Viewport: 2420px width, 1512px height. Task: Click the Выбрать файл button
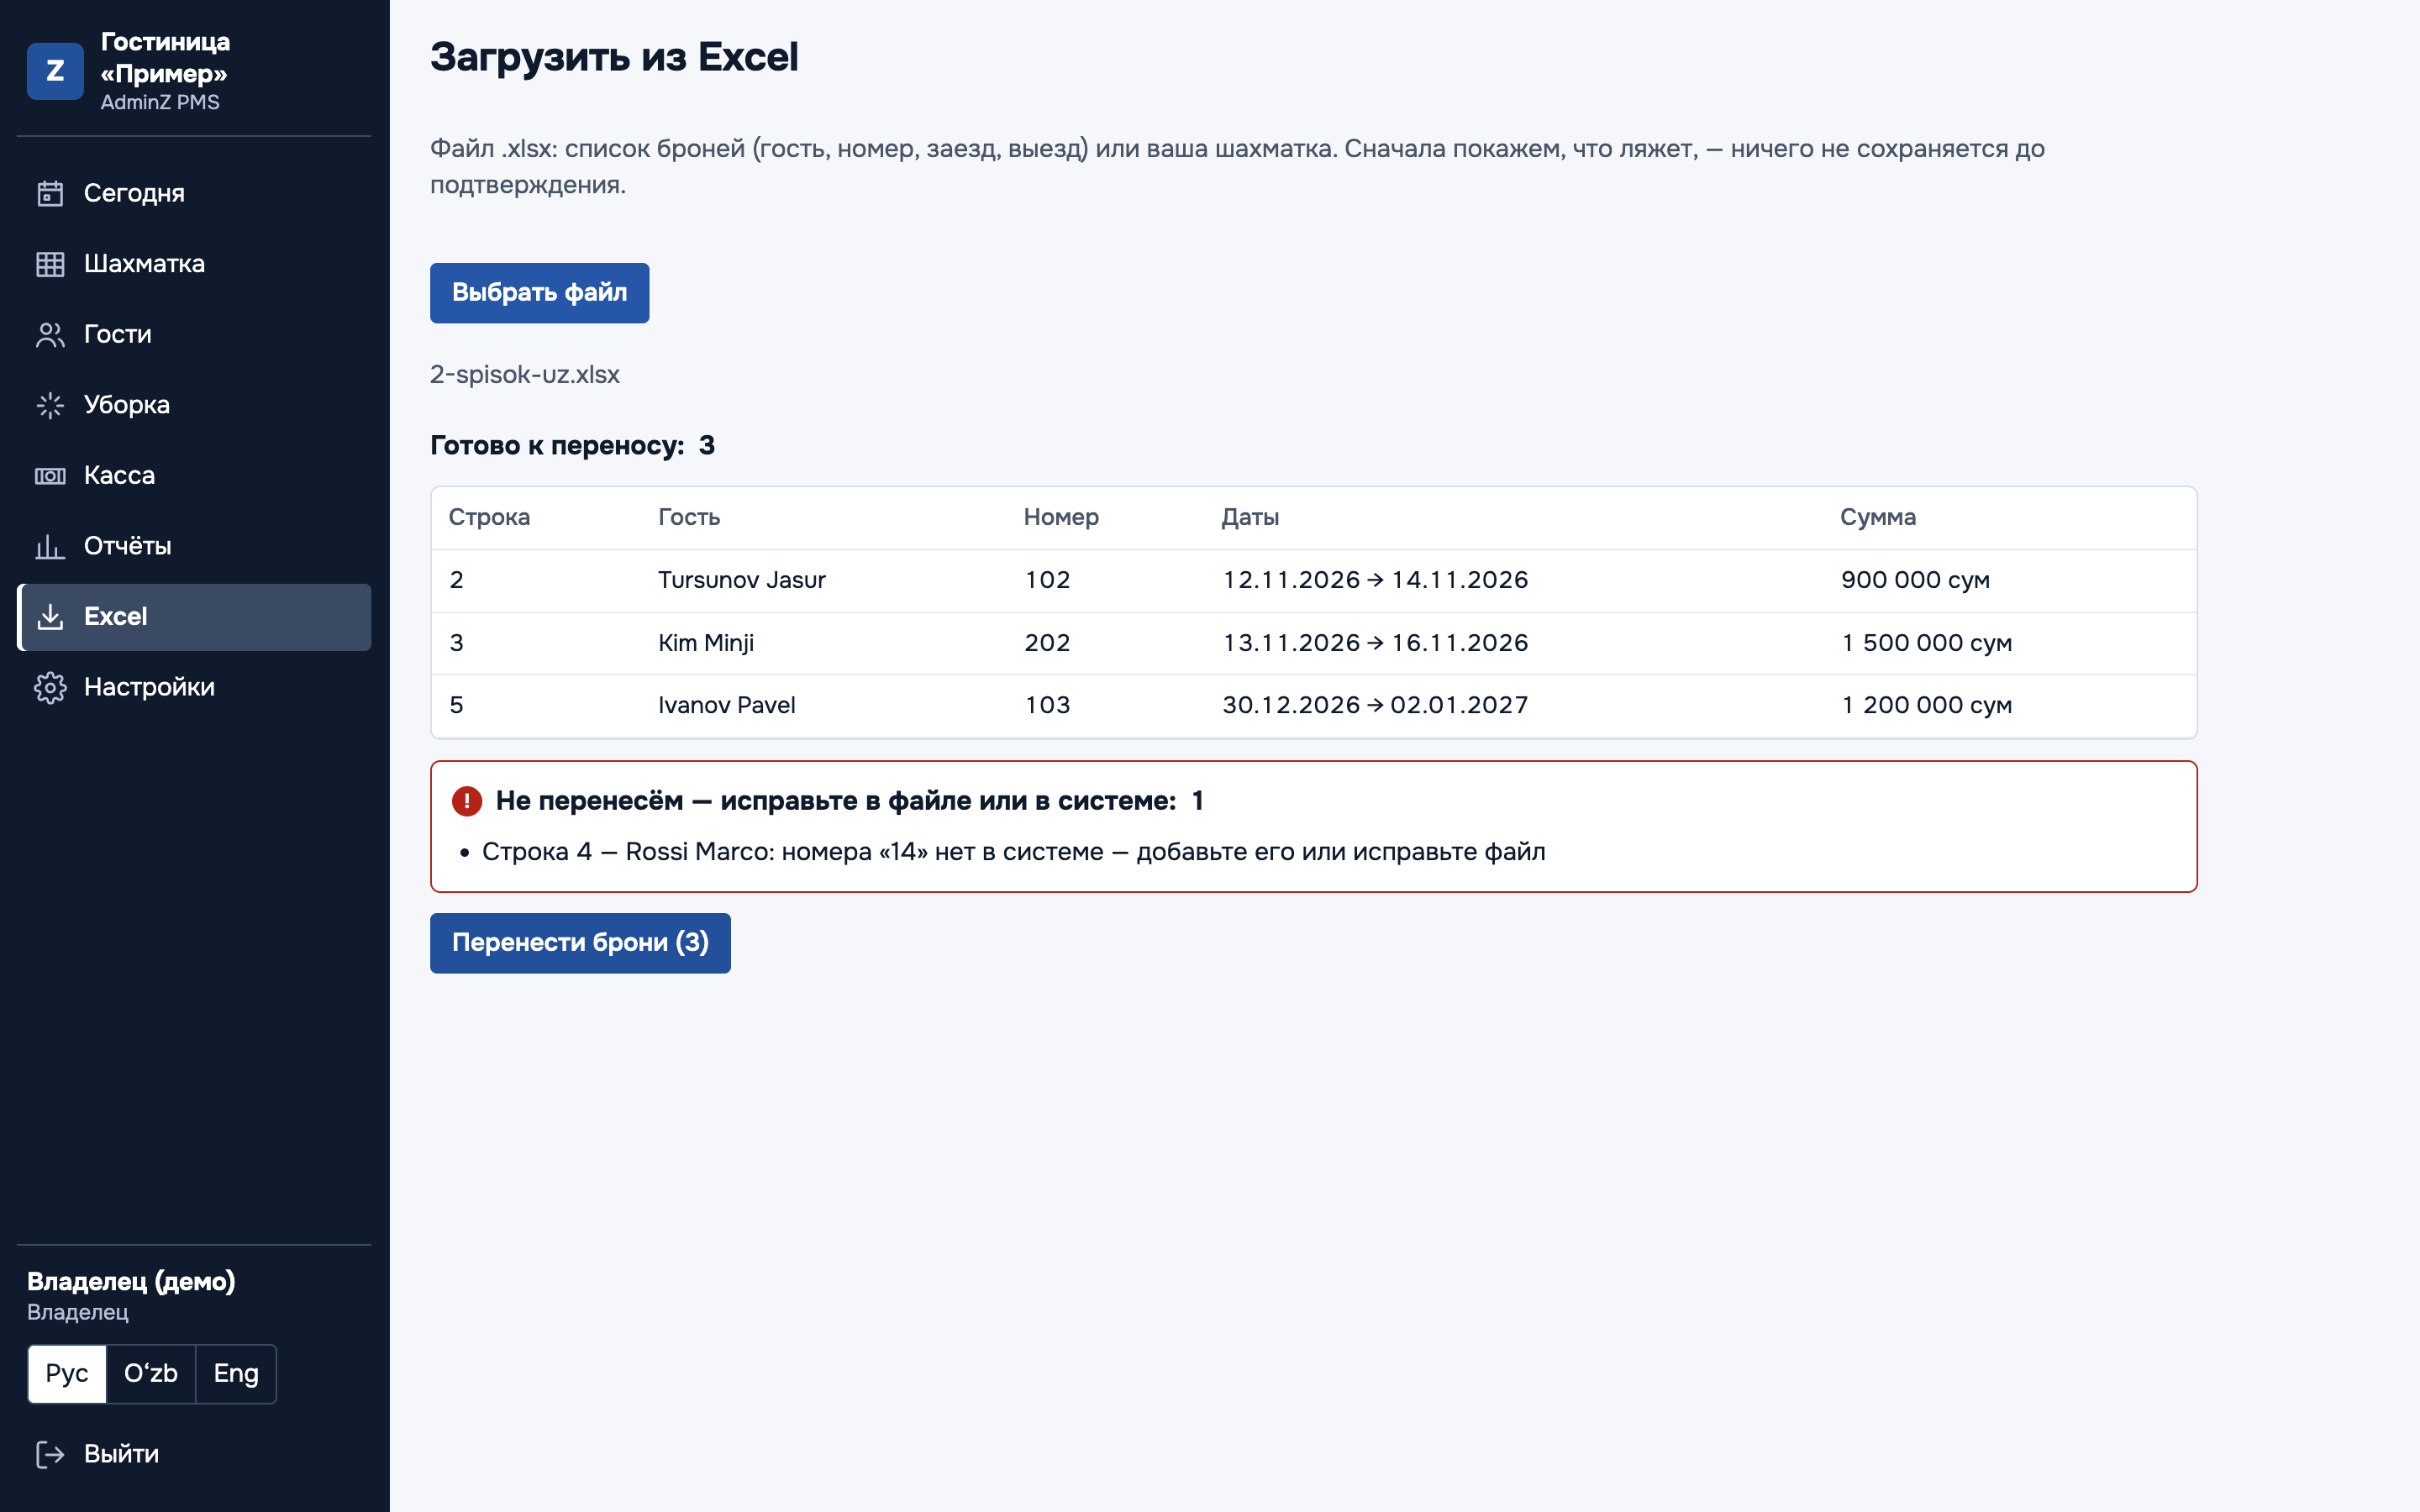pos(540,293)
